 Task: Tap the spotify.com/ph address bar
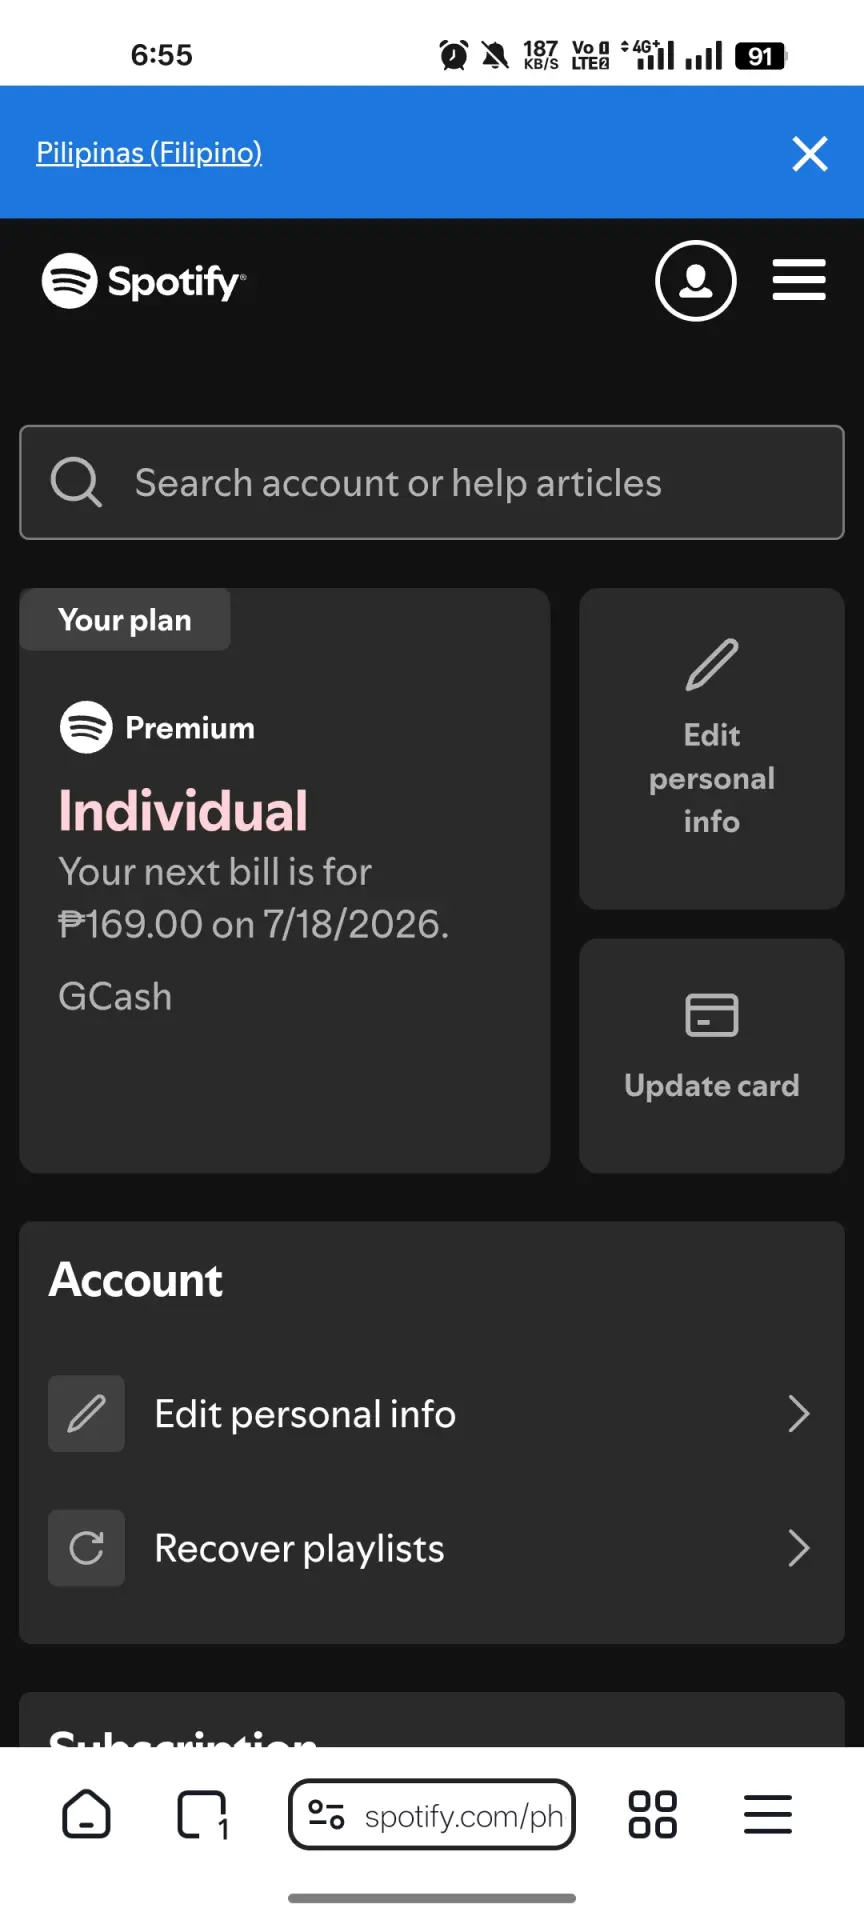(x=432, y=1814)
